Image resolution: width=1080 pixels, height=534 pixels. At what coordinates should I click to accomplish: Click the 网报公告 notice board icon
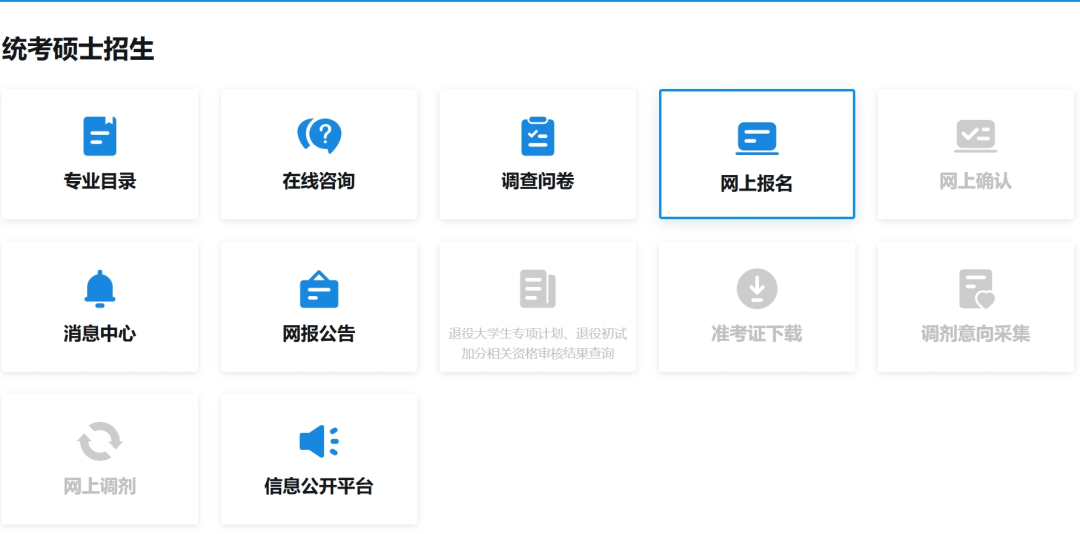point(319,289)
